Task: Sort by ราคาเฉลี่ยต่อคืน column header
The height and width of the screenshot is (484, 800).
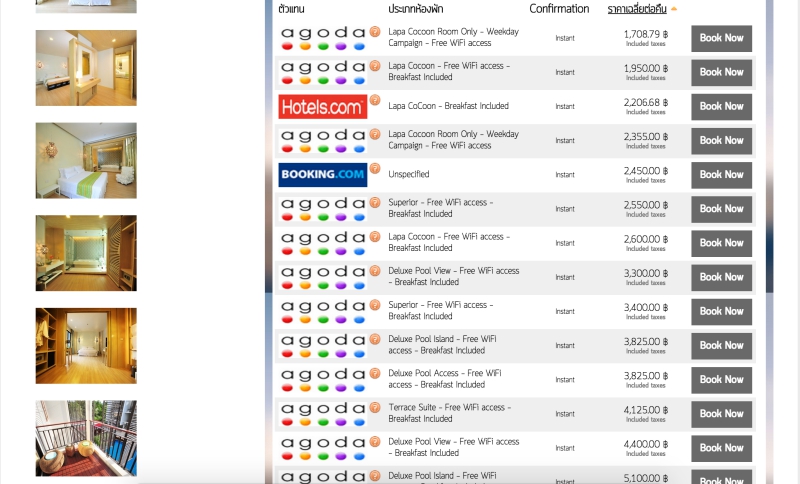Action: pos(637,9)
